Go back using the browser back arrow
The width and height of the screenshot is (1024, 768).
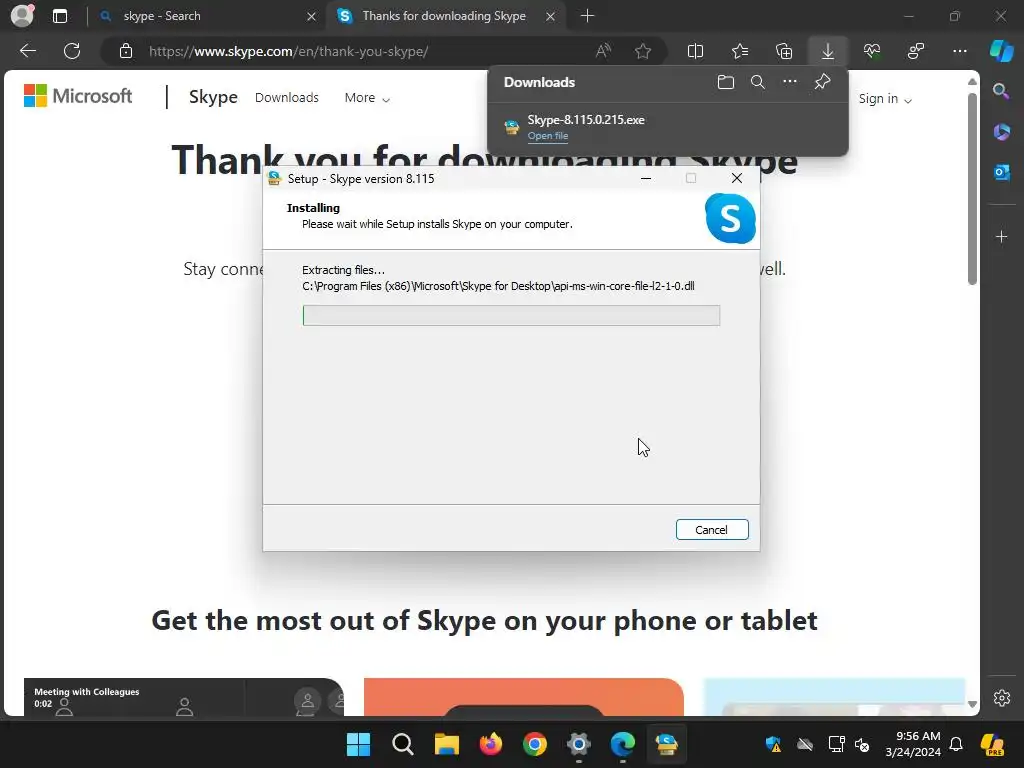pos(27,51)
